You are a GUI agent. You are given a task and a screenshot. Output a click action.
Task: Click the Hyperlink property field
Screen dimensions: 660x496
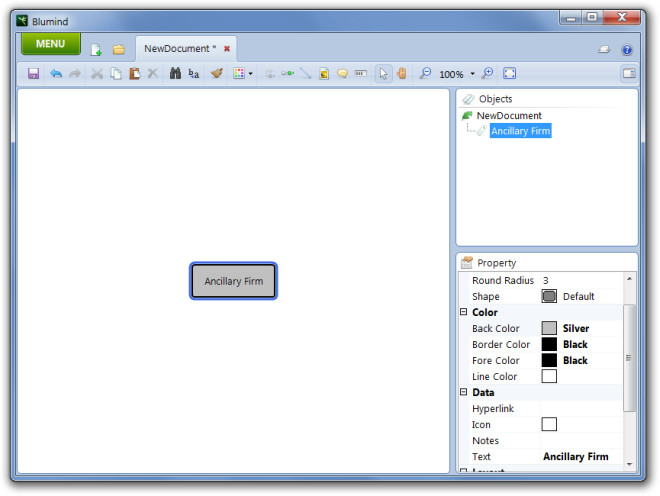pos(581,408)
